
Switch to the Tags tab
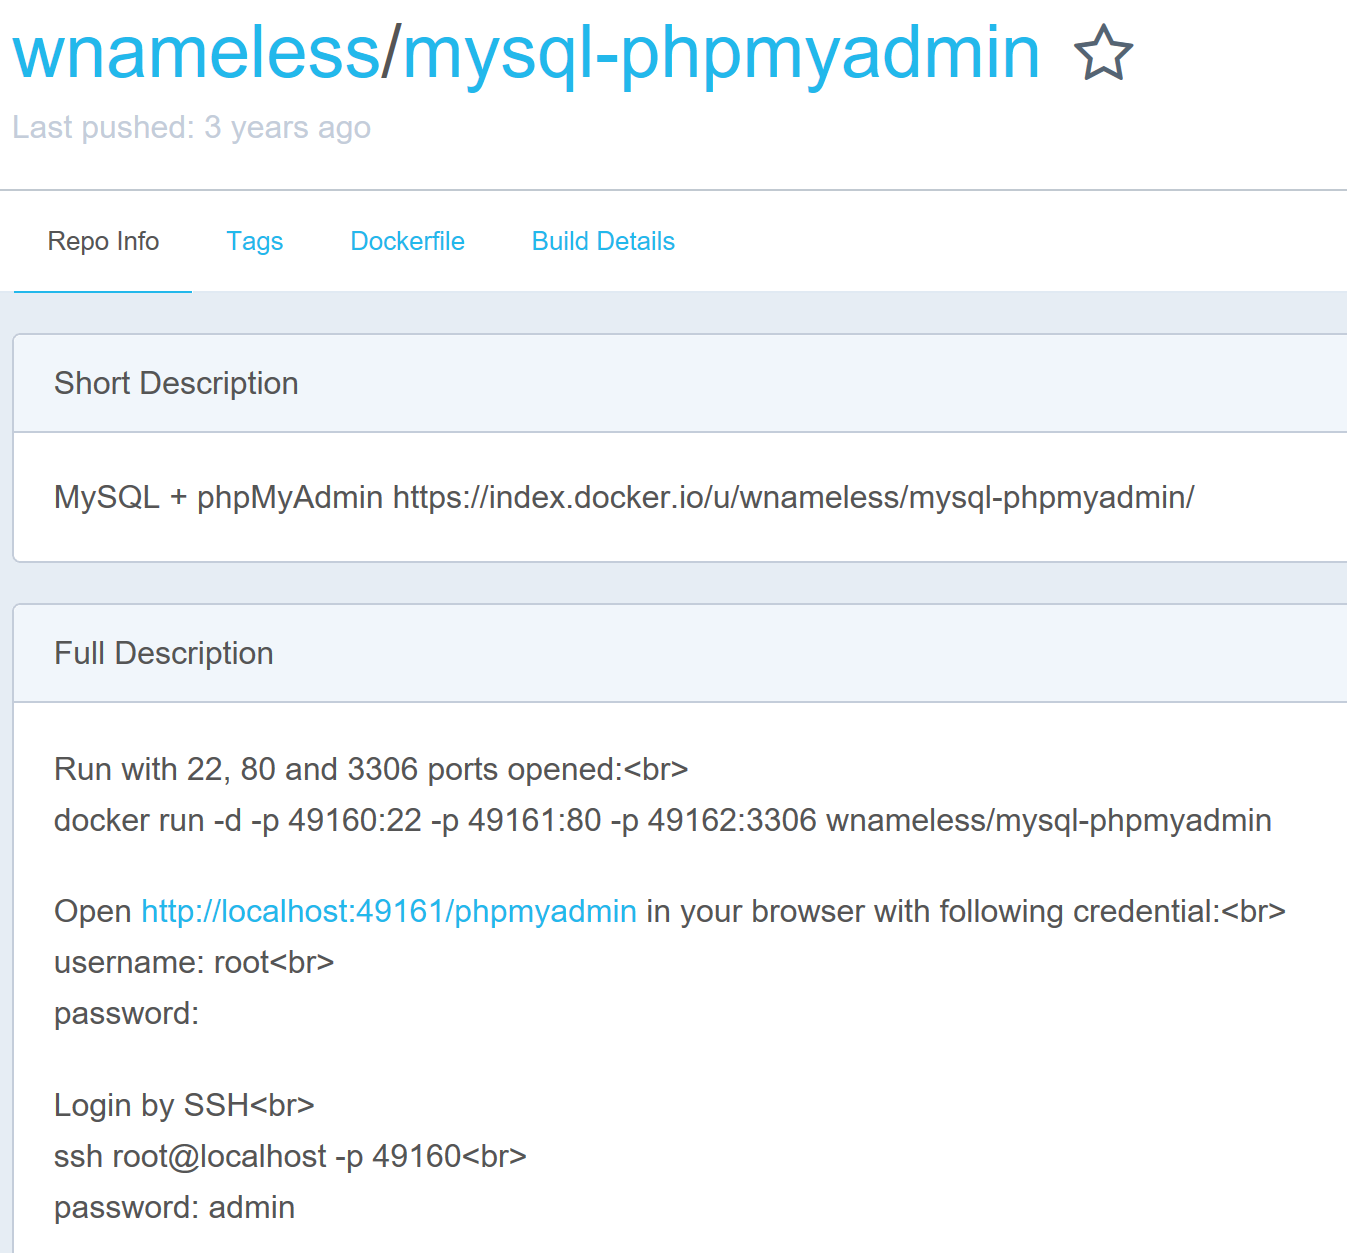[x=254, y=241]
